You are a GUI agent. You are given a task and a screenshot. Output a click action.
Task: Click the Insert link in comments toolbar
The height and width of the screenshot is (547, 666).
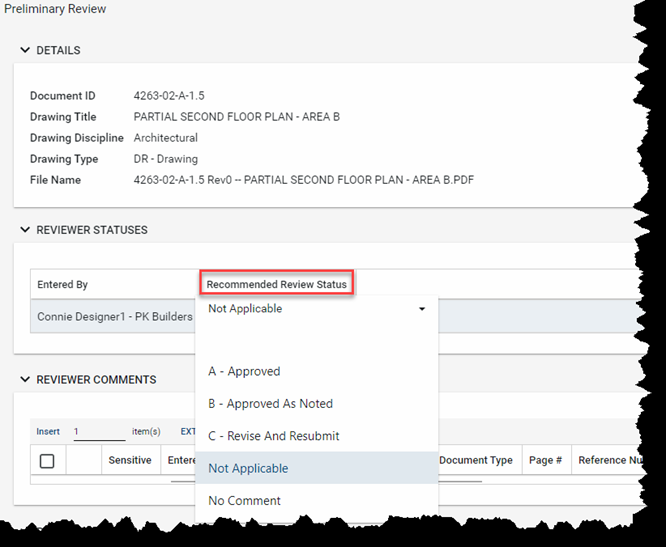pos(48,432)
